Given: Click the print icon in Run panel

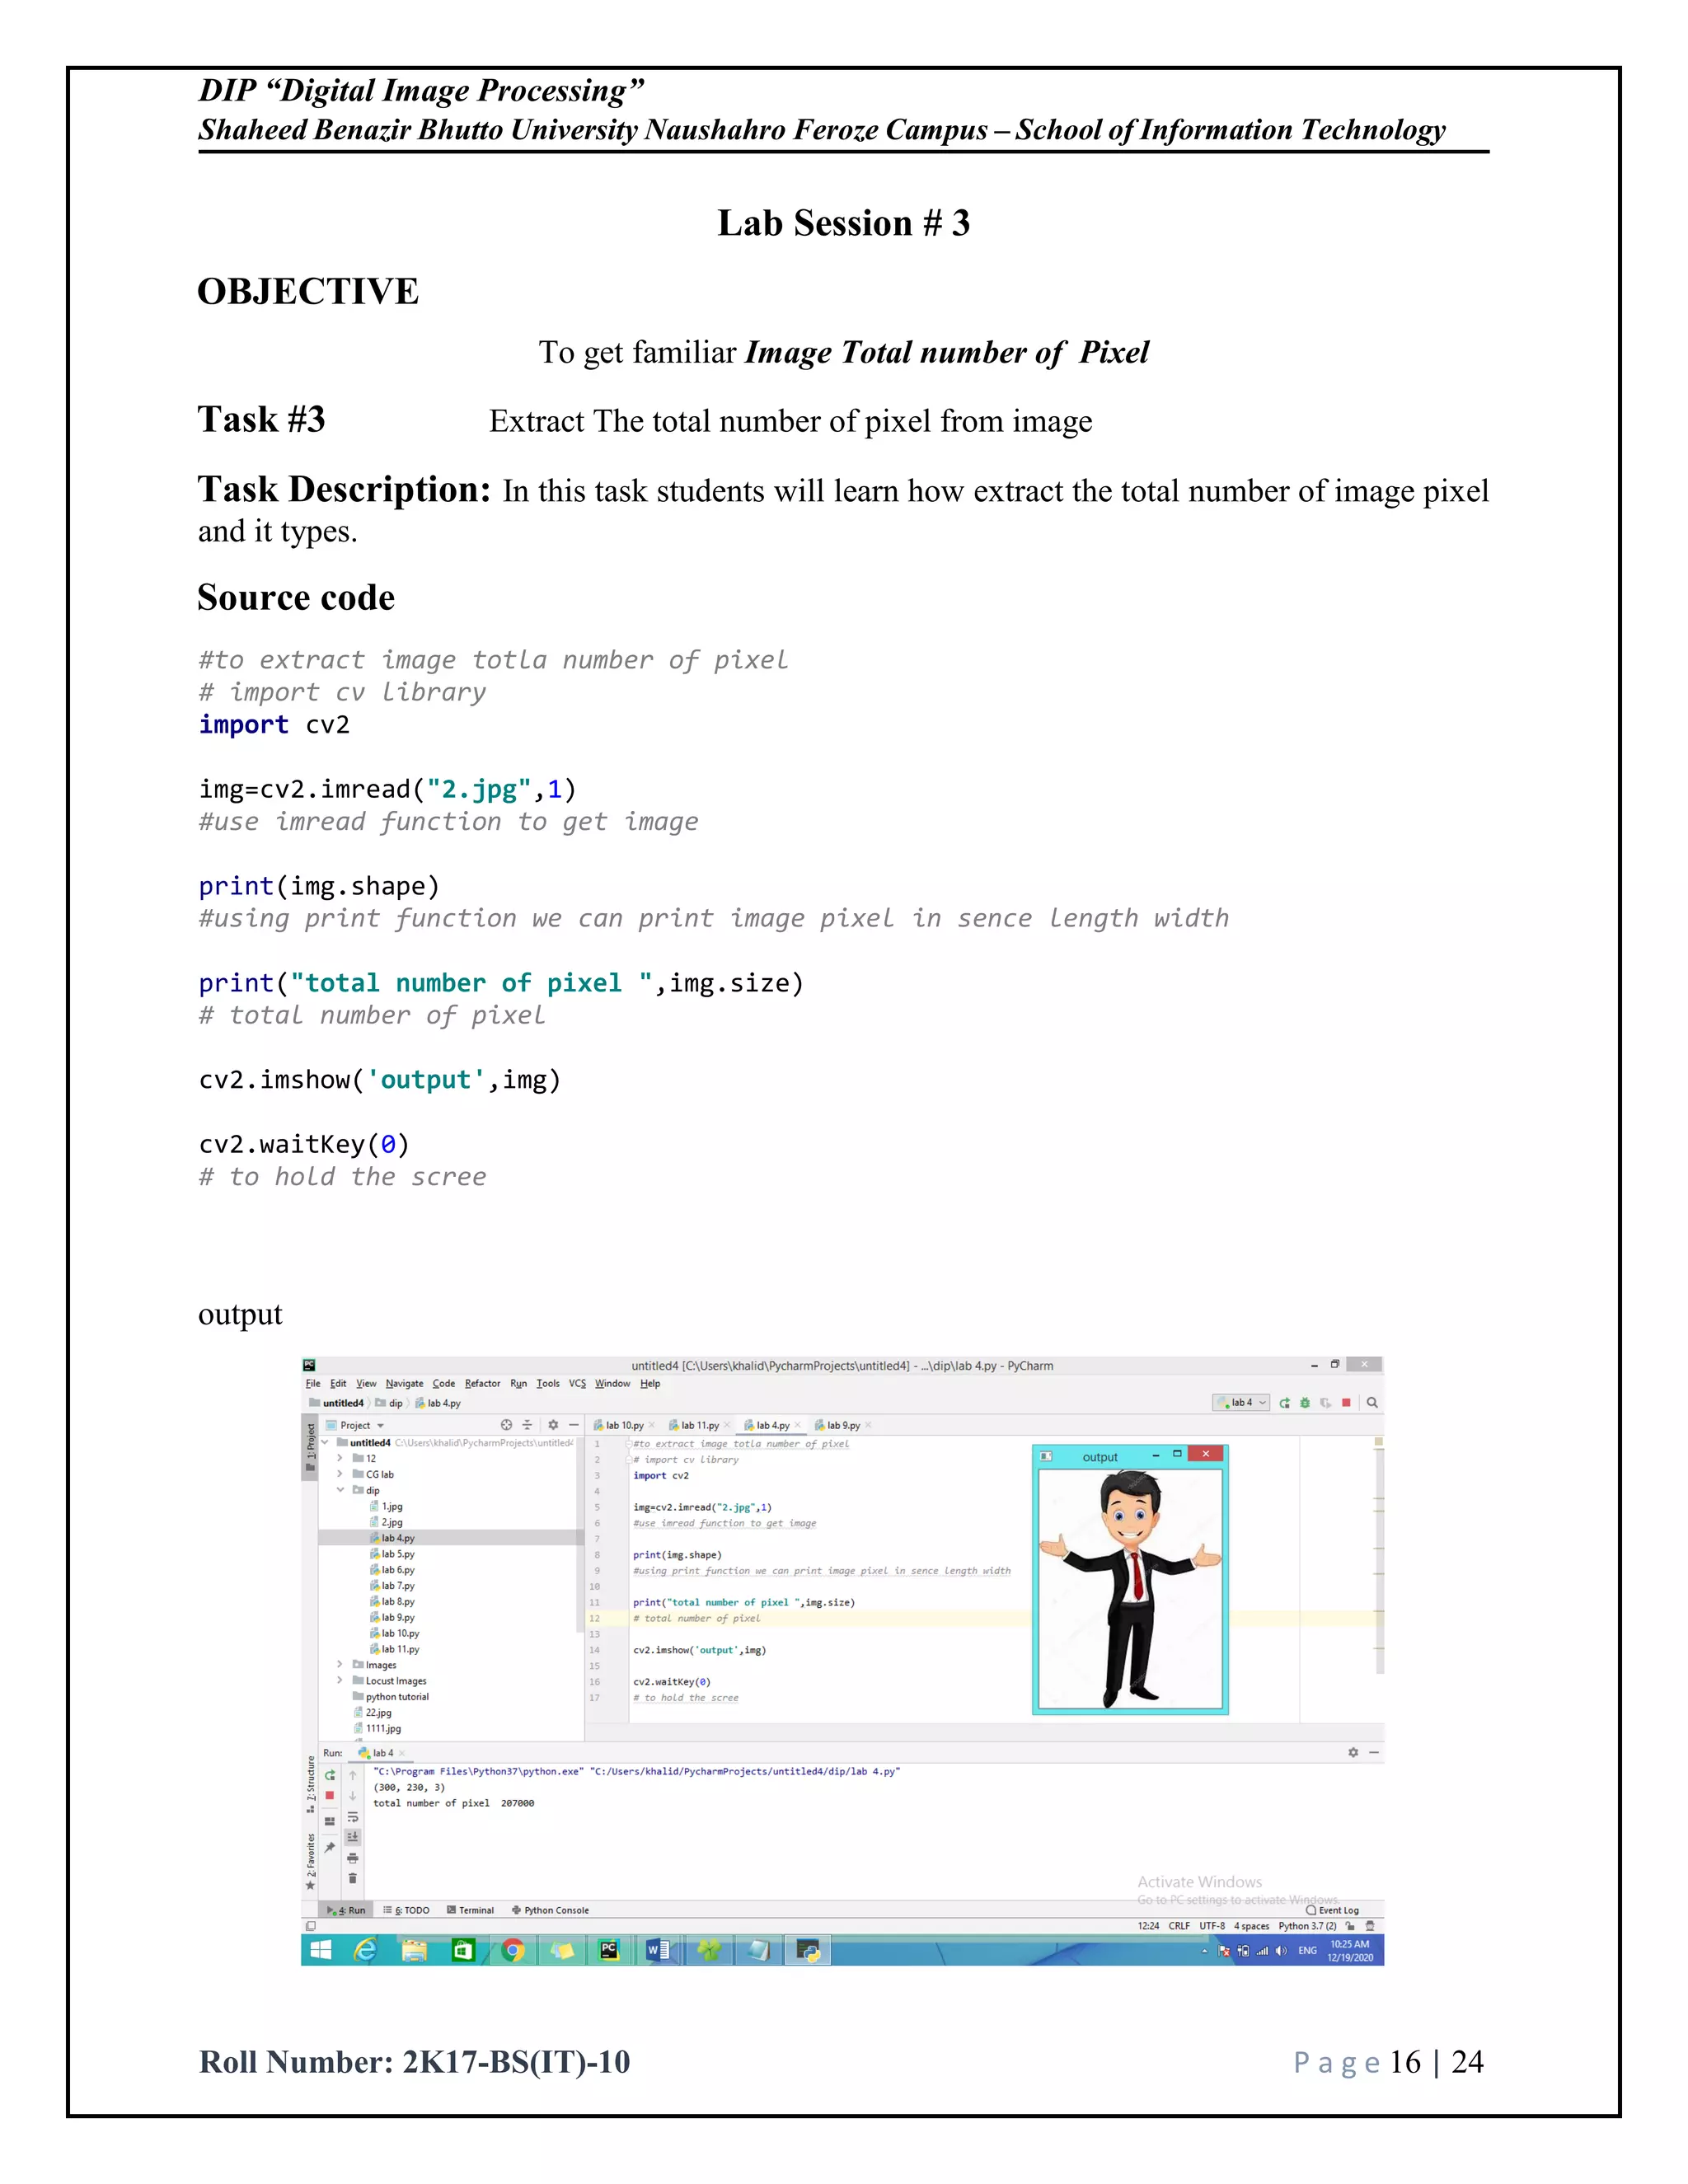Looking at the screenshot, I should [352, 1858].
